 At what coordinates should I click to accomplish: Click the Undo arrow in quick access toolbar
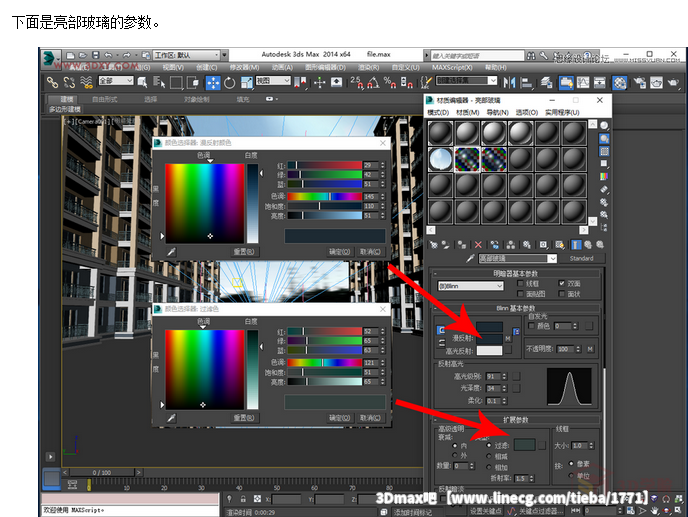pyautogui.click(x=108, y=55)
